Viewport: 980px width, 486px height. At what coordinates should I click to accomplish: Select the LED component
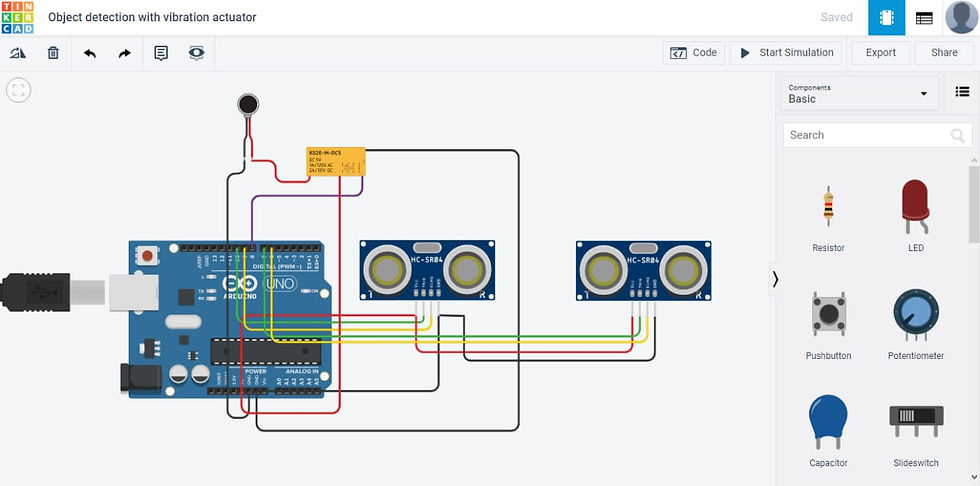click(x=916, y=216)
